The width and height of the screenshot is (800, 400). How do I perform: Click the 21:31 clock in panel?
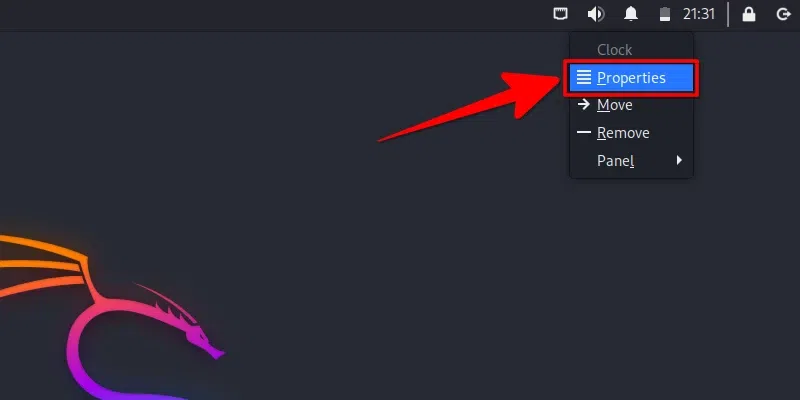click(x=698, y=14)
